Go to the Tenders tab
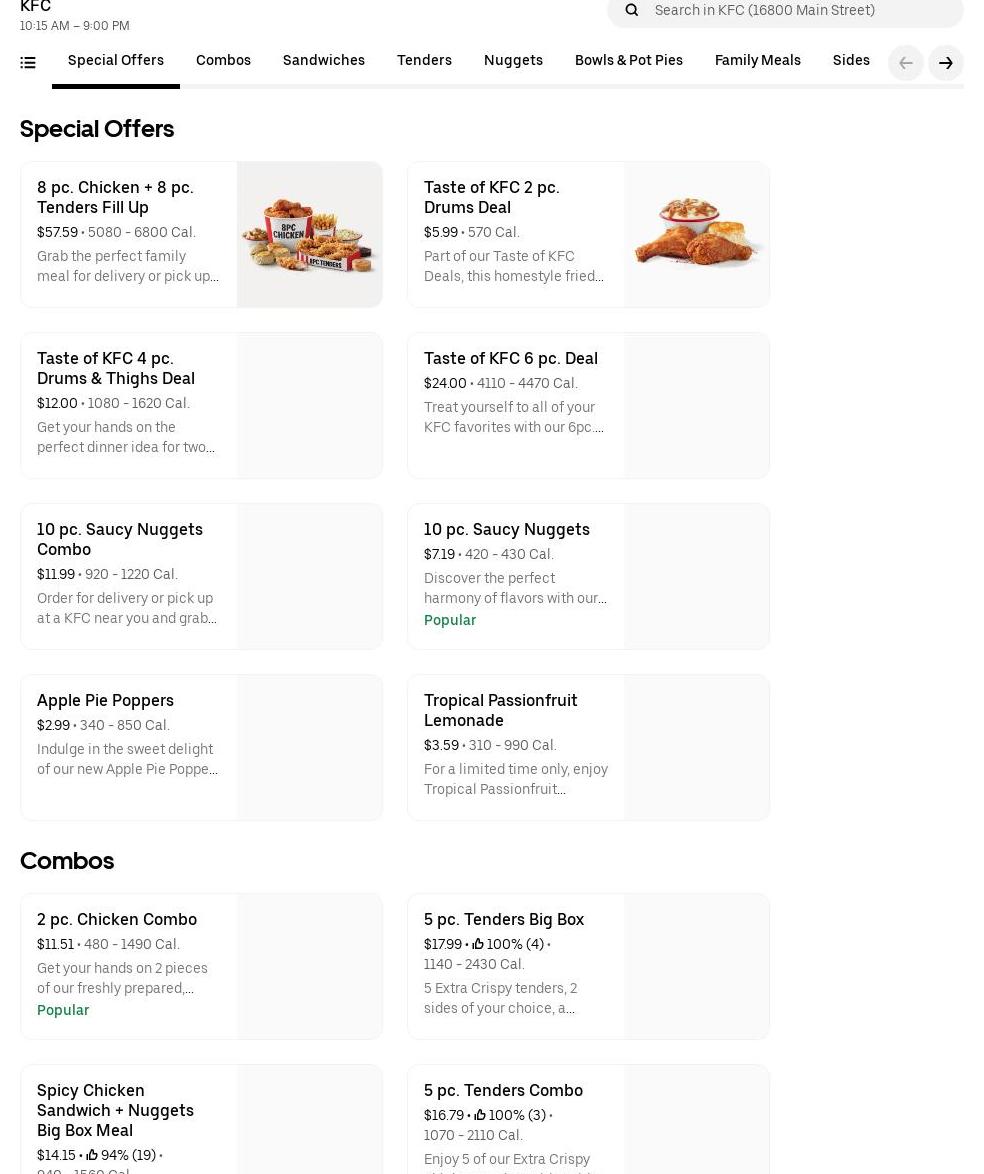The image size is (984, 1174). 424,60
